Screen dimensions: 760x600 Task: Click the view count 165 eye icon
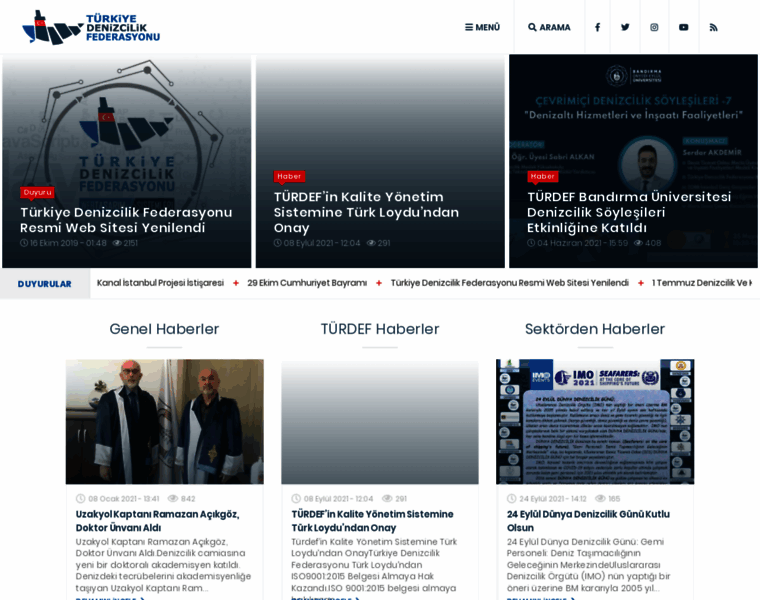(600, 499)
